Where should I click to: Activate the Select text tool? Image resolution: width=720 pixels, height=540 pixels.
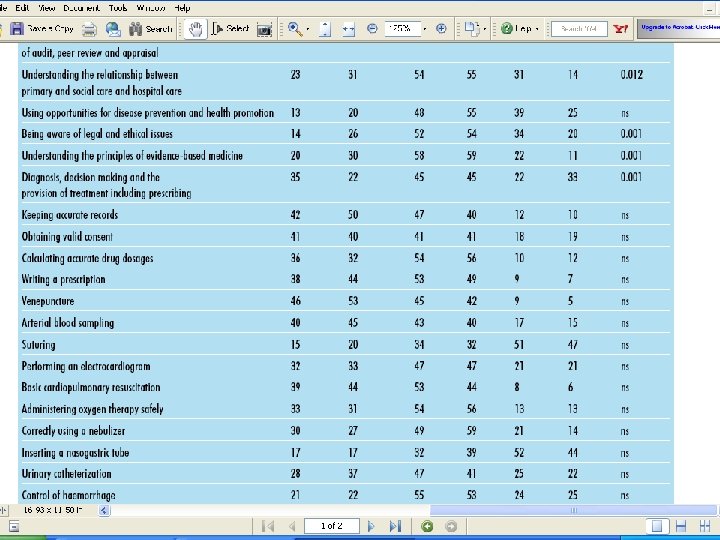pos(231,29)
